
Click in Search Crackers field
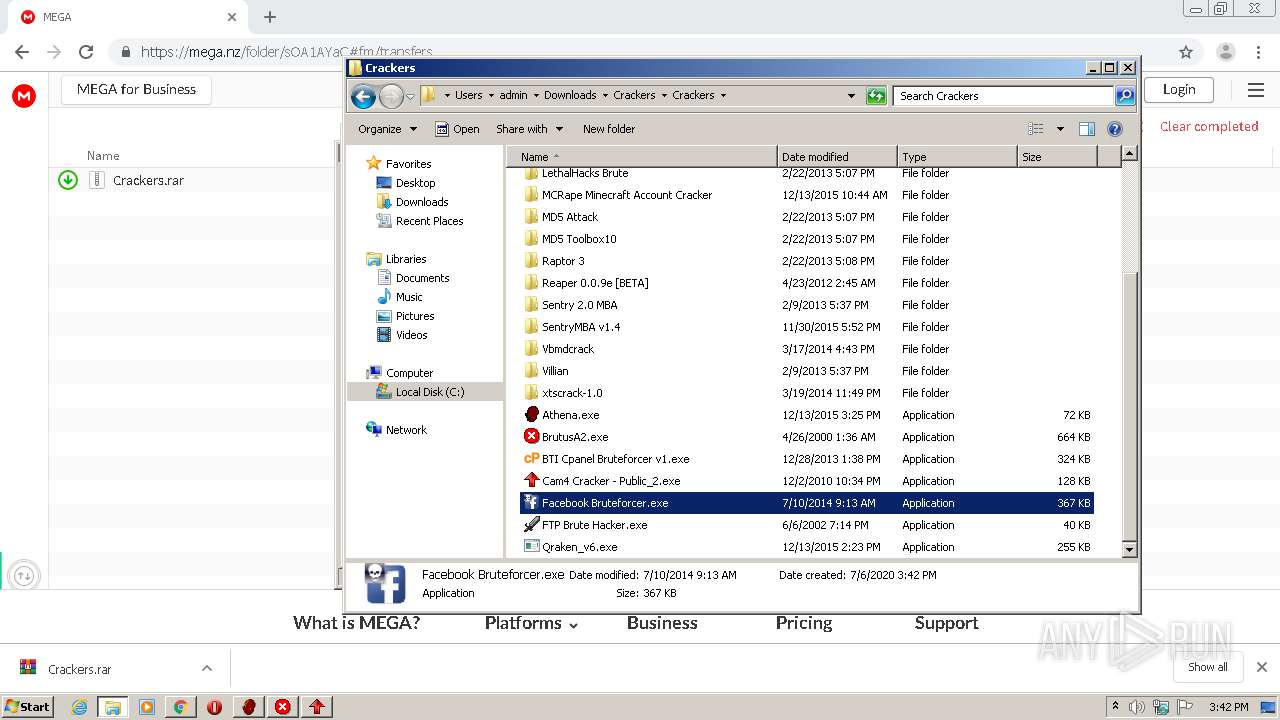[1003, 96]
